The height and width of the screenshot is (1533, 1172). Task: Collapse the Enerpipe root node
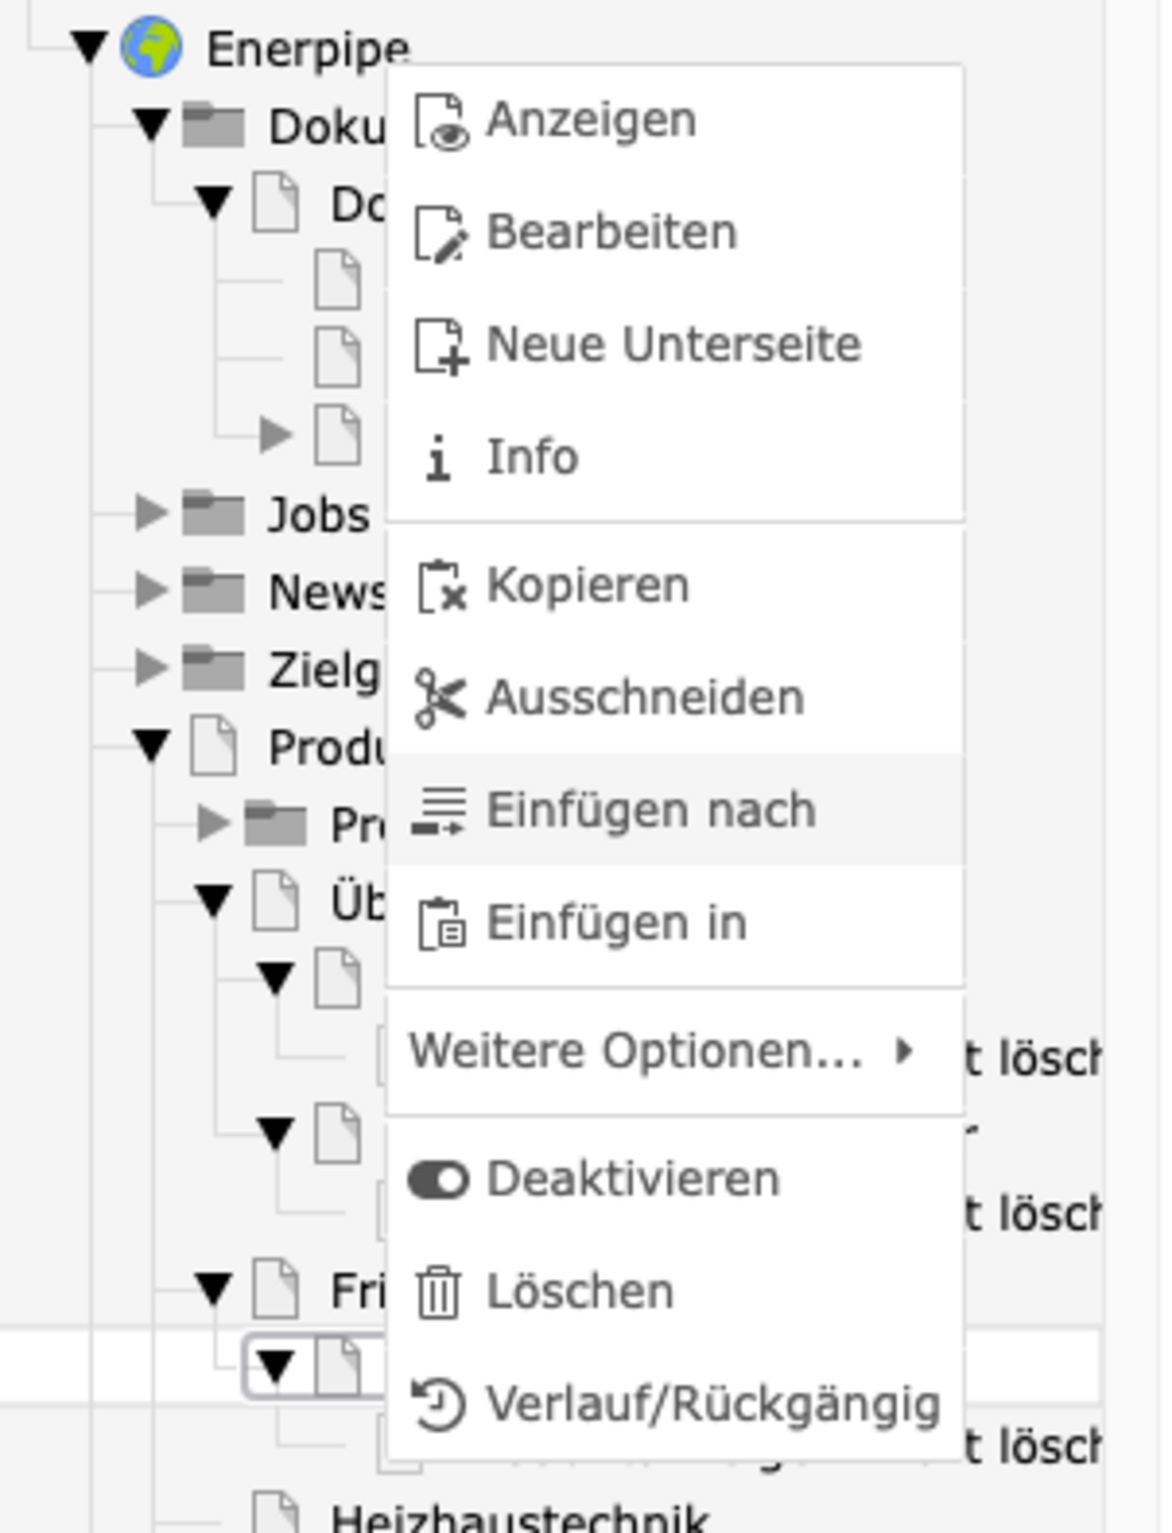click(89, 47)
